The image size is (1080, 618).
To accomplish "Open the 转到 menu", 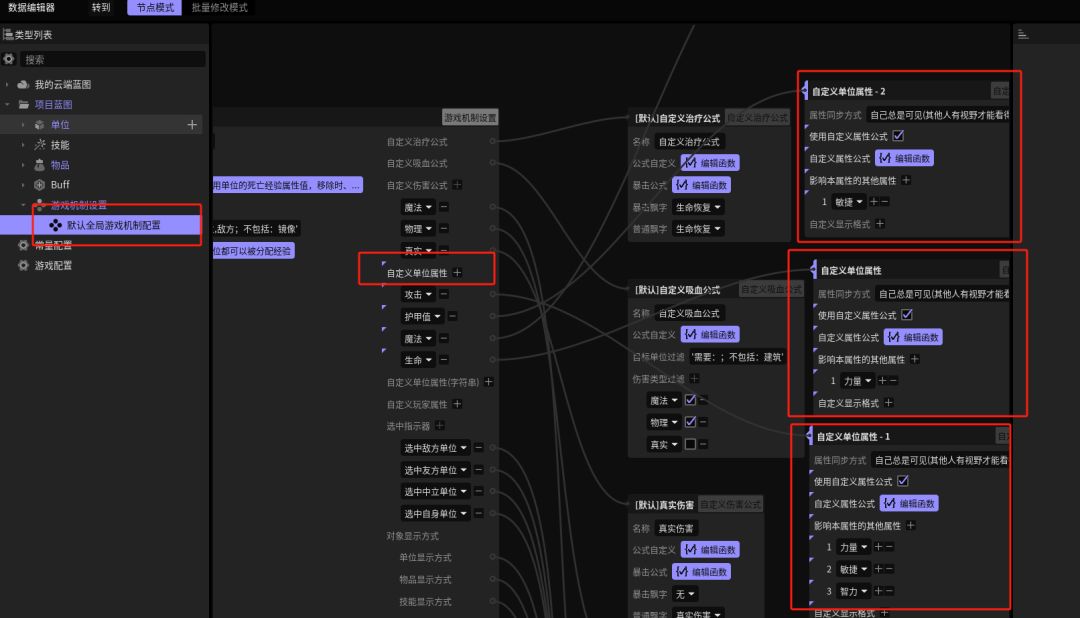I will (x=101, y=8).
